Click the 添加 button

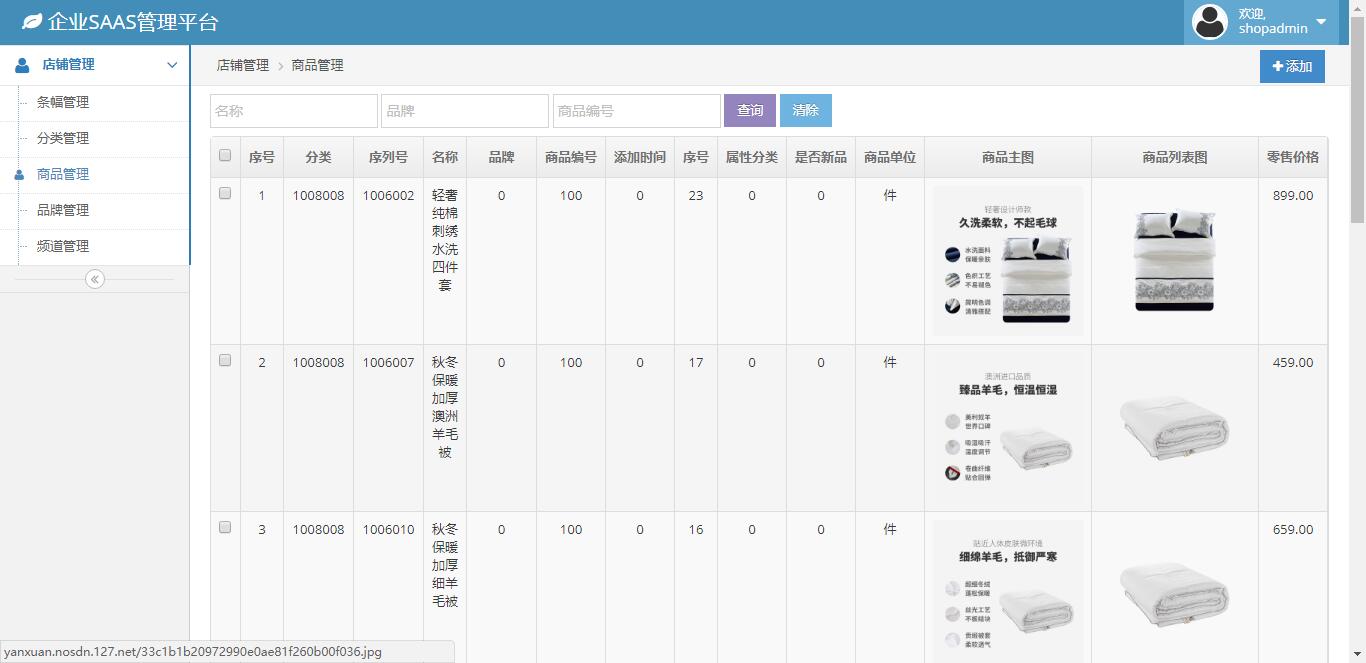1292,66
